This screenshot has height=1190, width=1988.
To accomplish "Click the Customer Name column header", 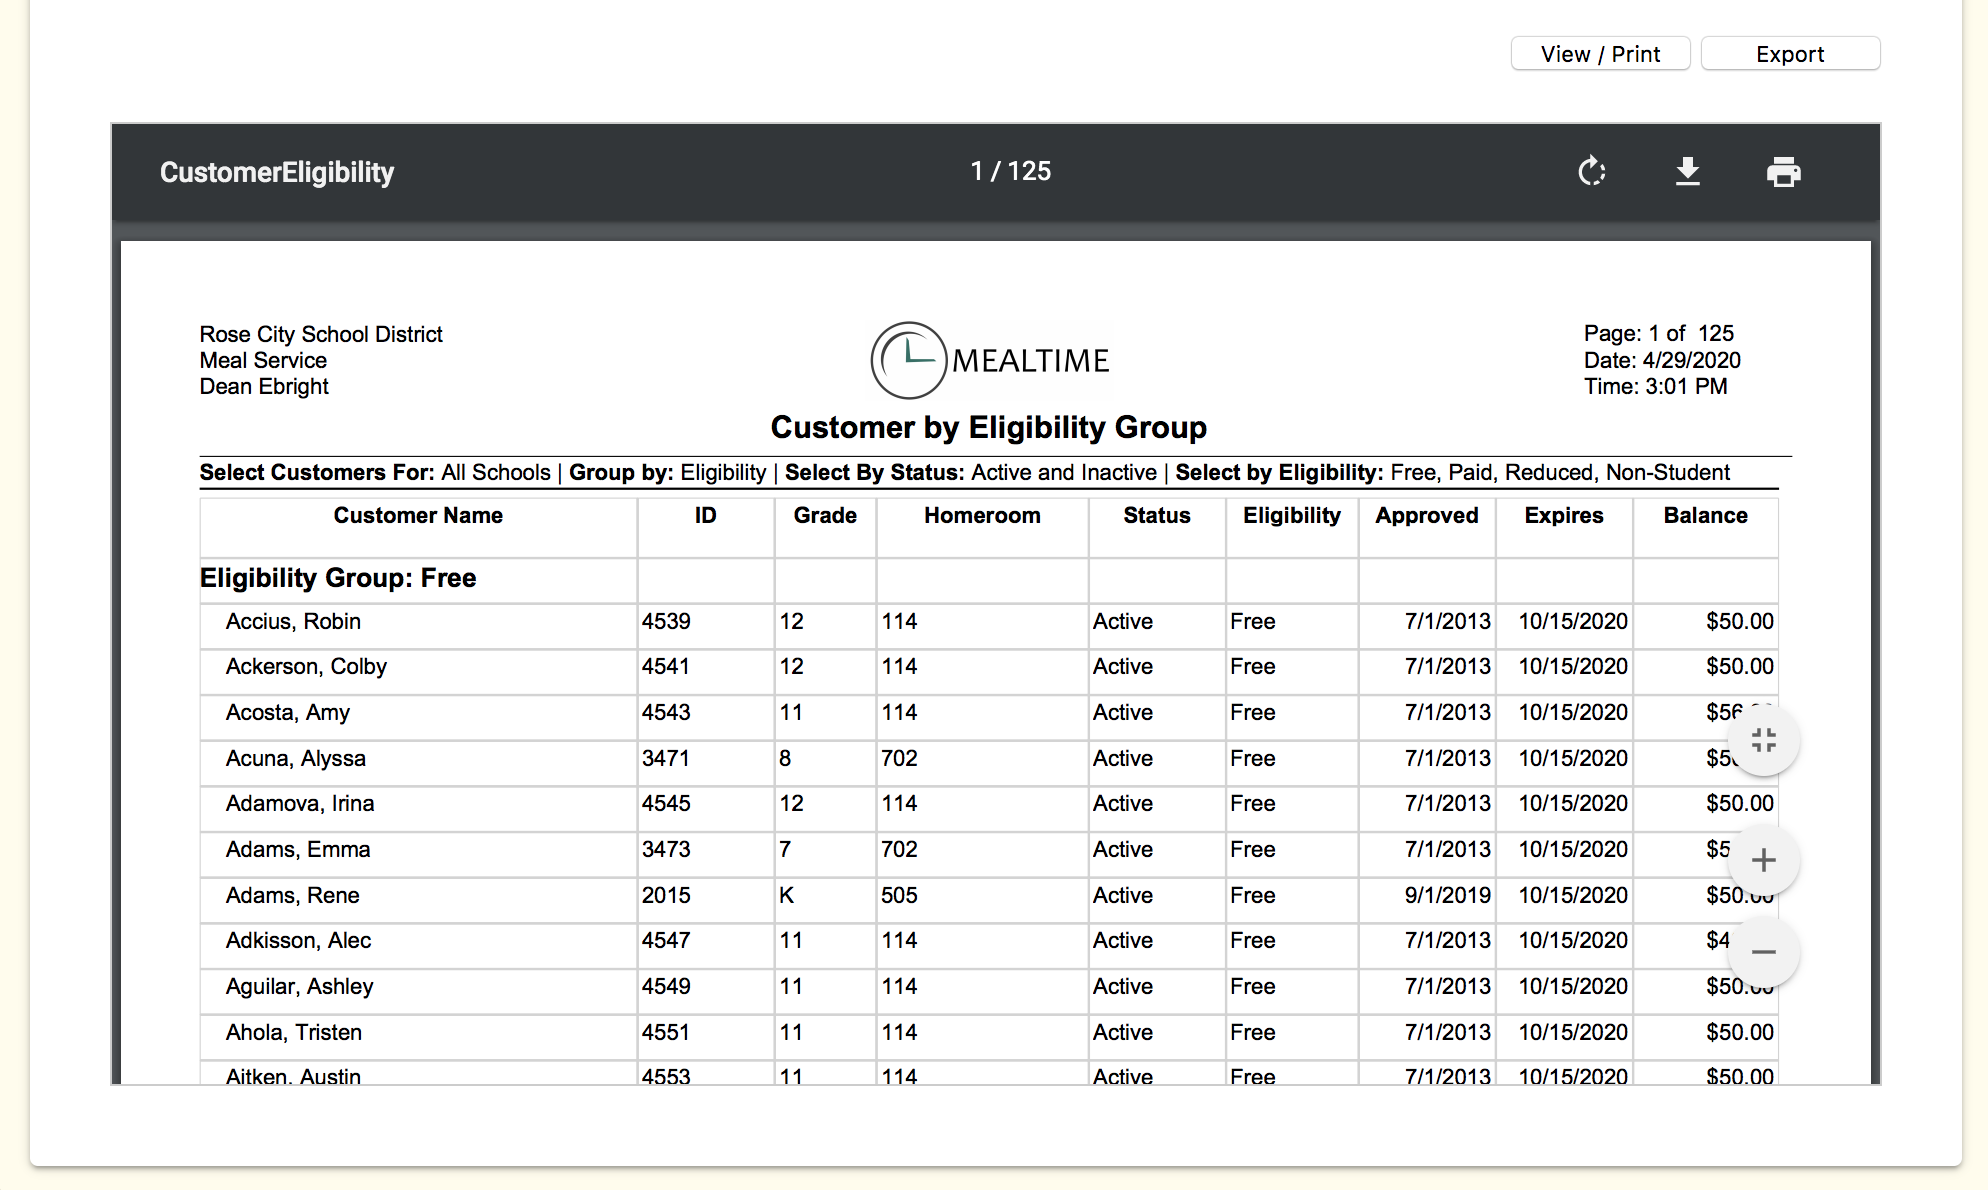I will [418, 516].
